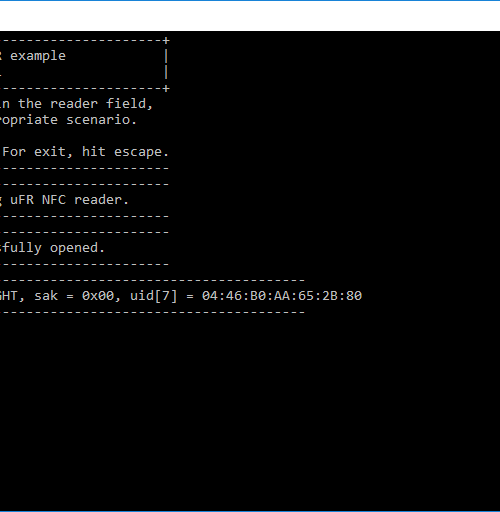Click the word "field," in the console
The height and width of the screenshot is (512, 500).
click(x=129, y=104)
